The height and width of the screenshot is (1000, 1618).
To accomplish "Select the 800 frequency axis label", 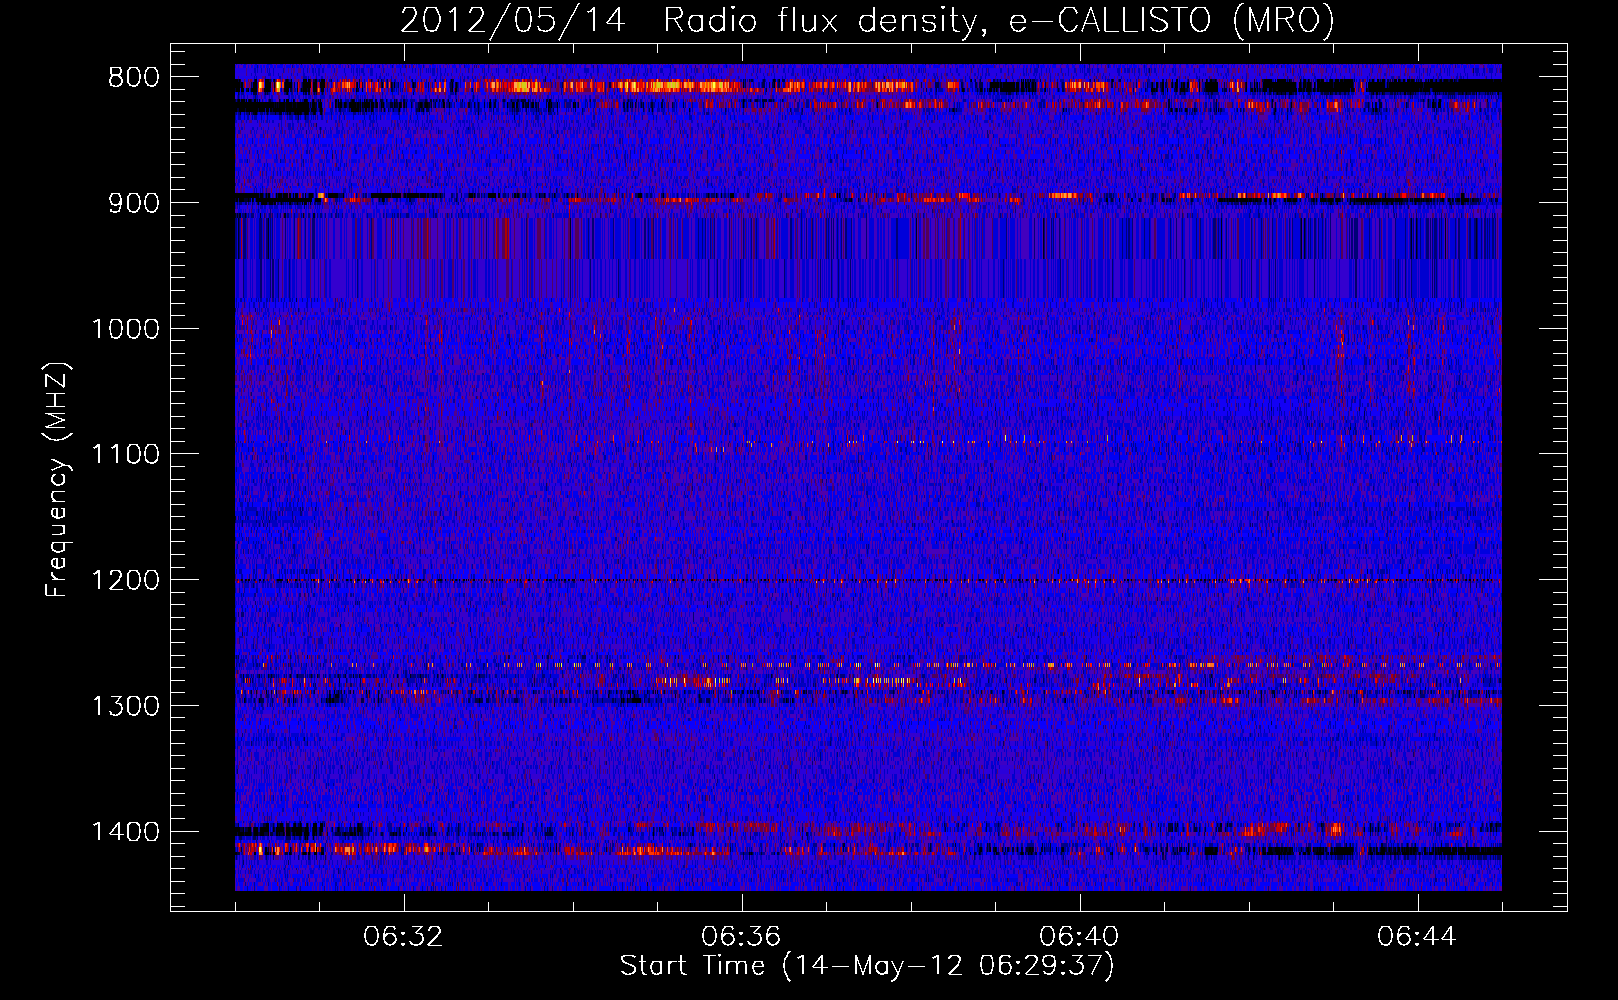I will (x=134, y=78).
